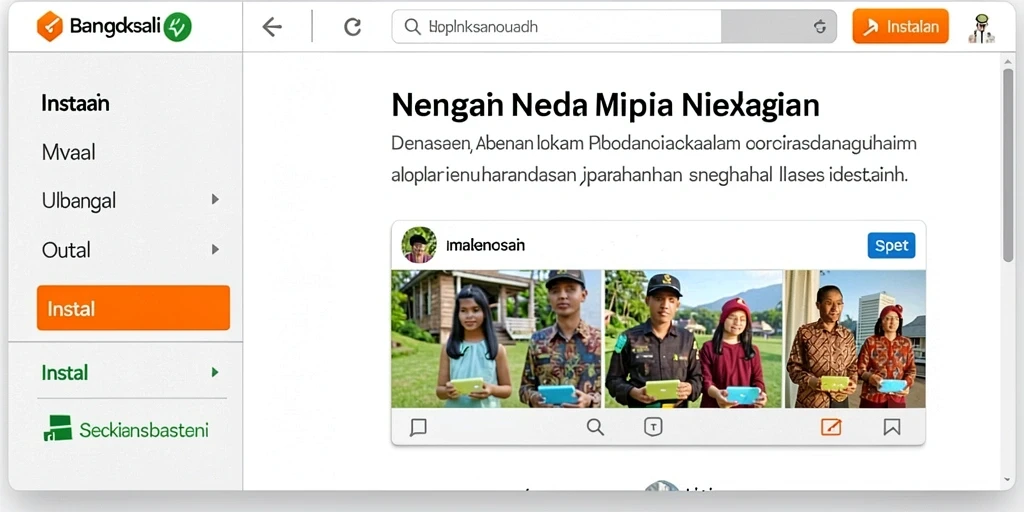Expand the Ulbangal submenu arrow
1024x512 pixels.
pos(215,200)
